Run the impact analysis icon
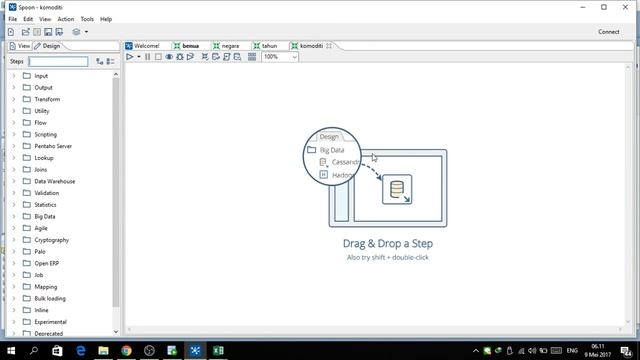The height and width of the screenshot is (360, 640). click(x=216, y=57)
